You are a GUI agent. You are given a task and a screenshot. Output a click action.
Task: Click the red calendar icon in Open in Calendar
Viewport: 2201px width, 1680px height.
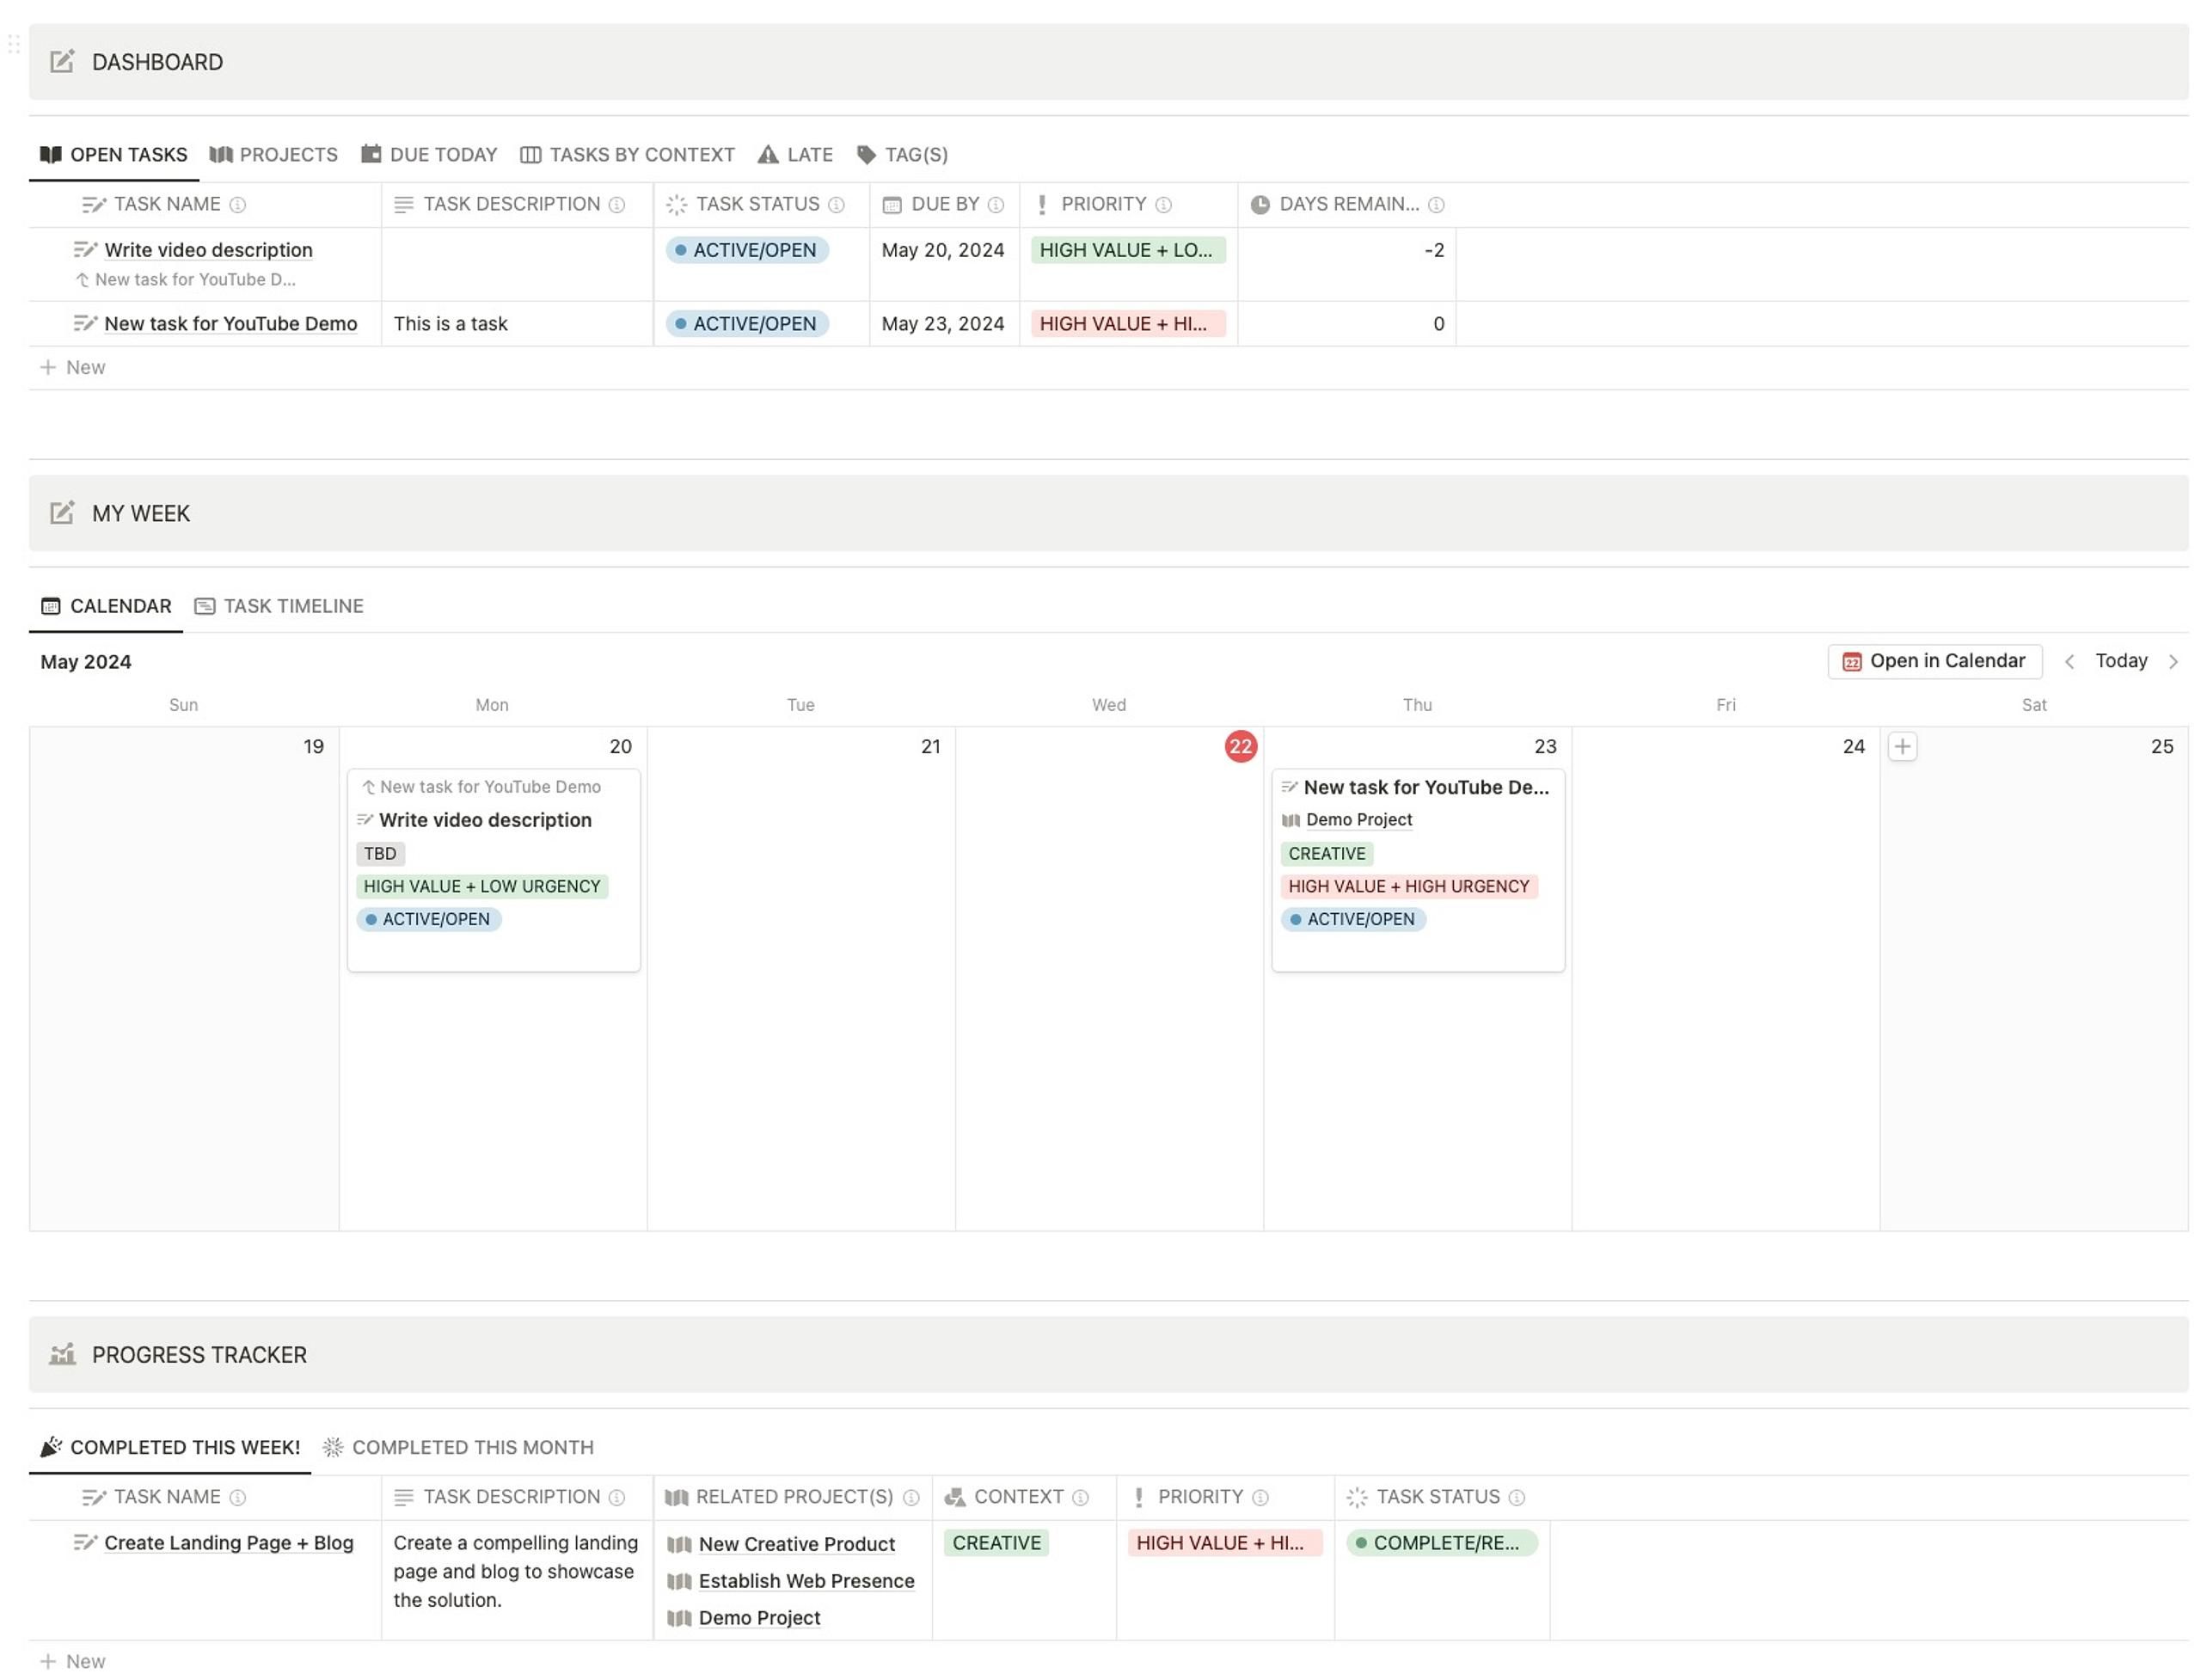tap(1852, 661)
